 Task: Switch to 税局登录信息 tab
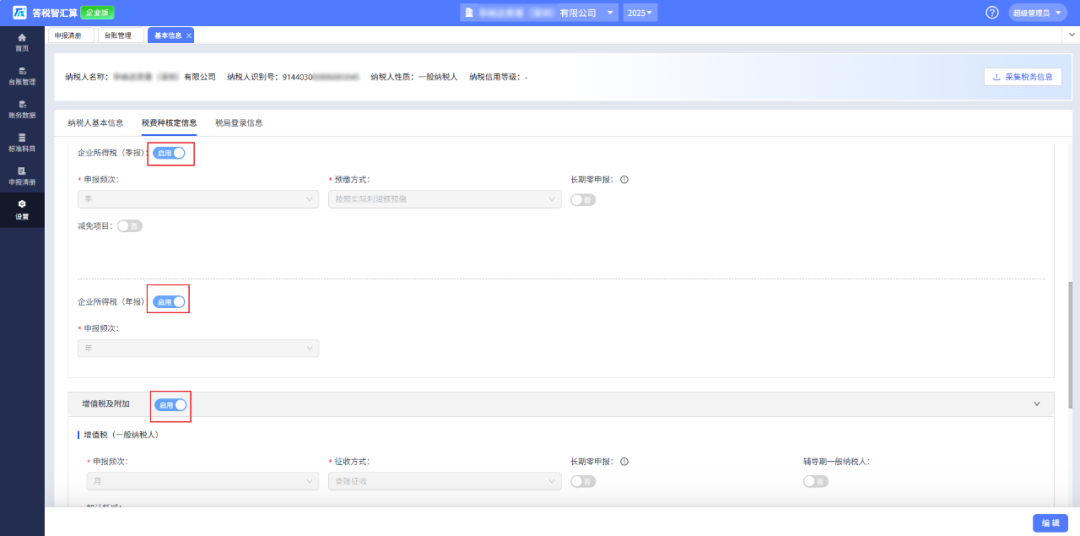[x=238, y=123]
